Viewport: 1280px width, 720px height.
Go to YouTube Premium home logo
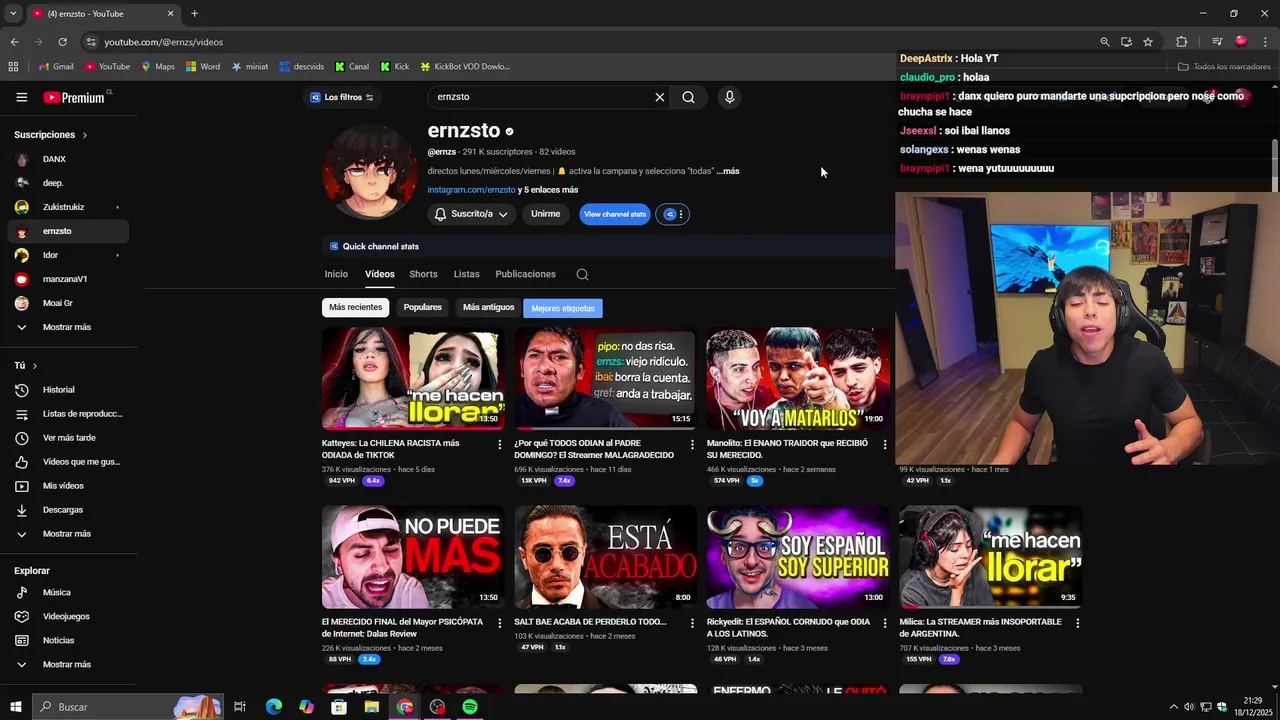click(x=74, y=97)
